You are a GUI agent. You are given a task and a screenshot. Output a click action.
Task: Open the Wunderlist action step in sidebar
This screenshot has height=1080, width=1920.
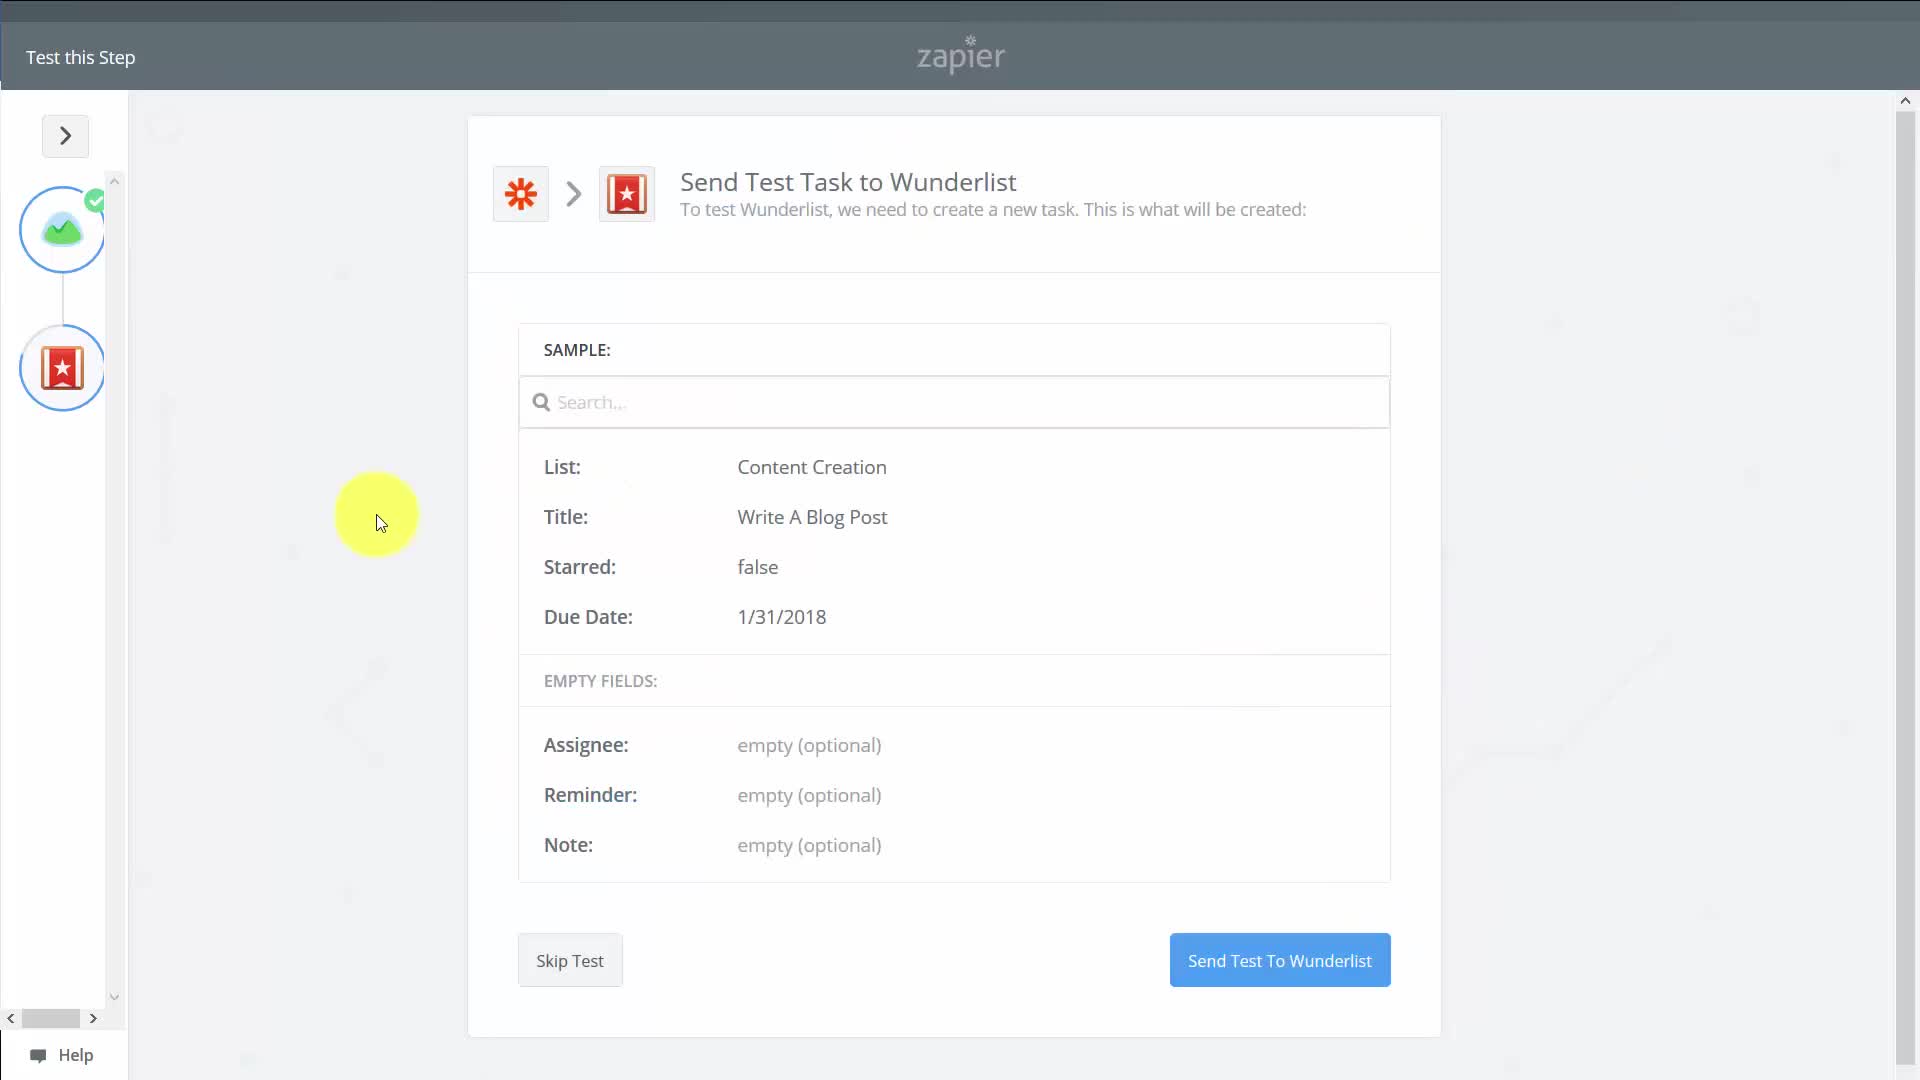click(x=62, y=368)
